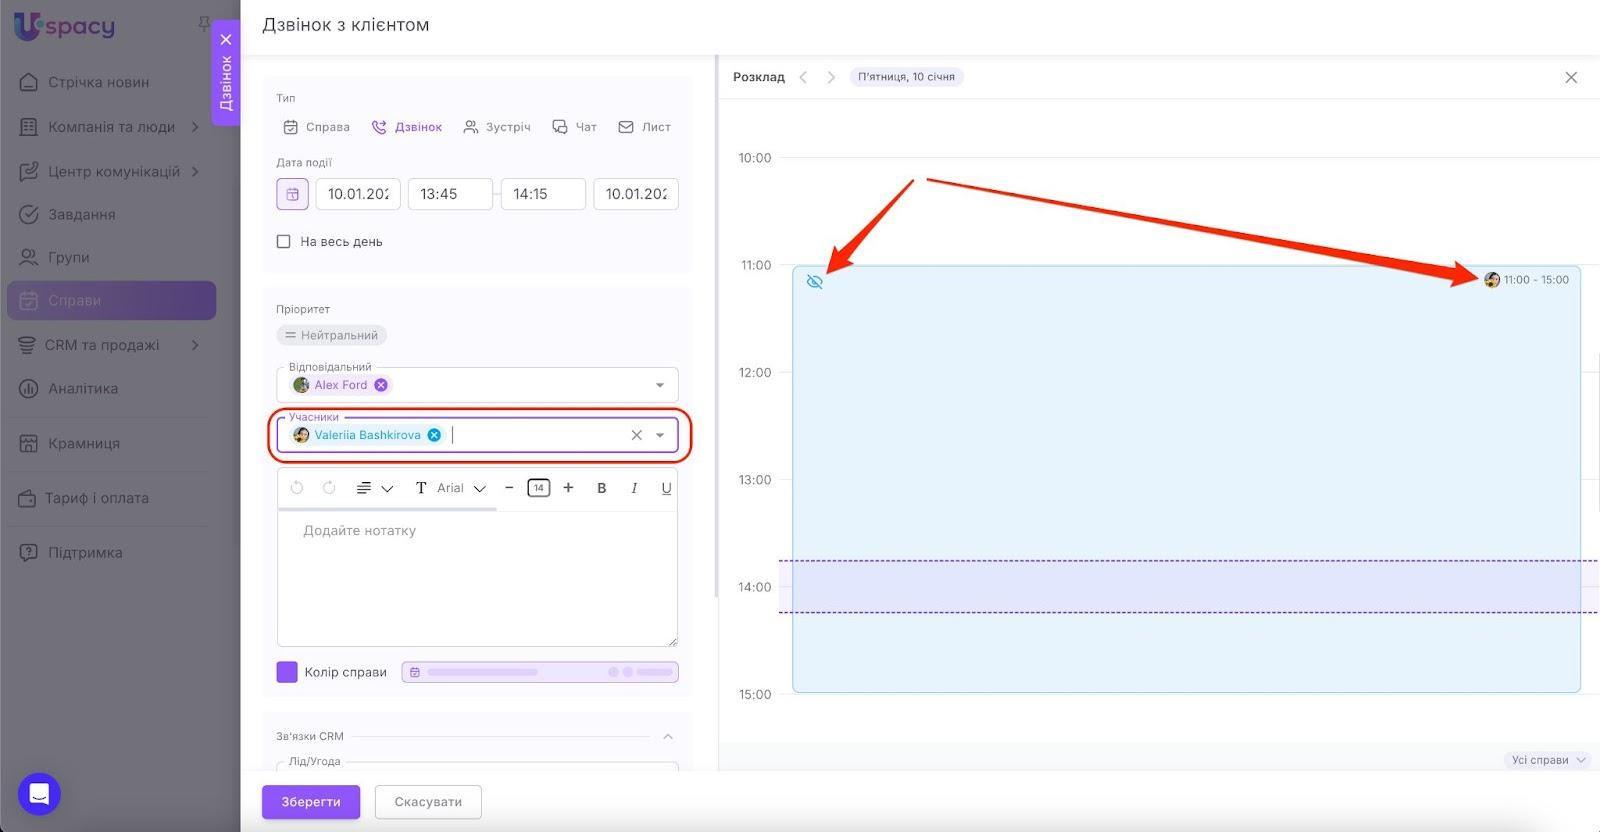Enable the 'На весь день' checkbox
This screenshot has width=1600, height=832.
pos(284,242)
